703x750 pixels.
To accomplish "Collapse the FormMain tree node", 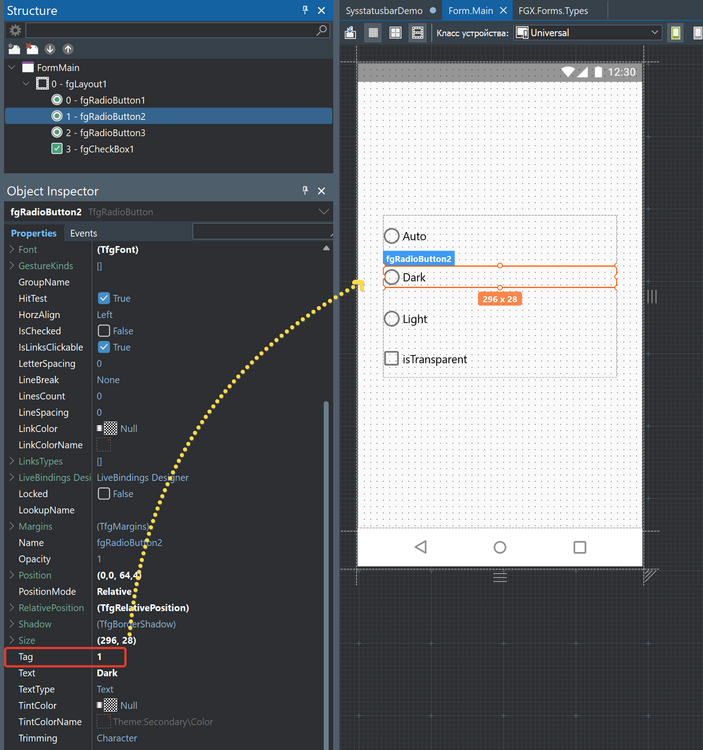I will click(12, 67).
